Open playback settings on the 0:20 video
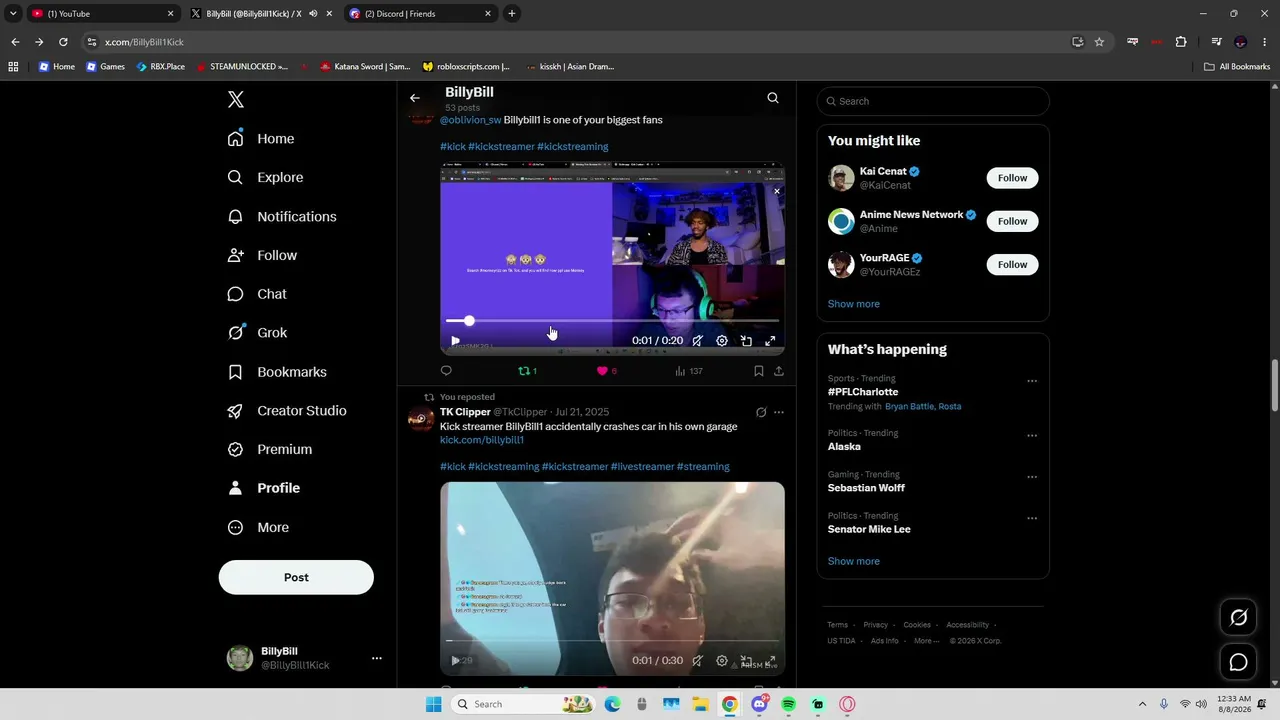The height and width of the screenshot is (720, 1280). click(x=722, y=341)
